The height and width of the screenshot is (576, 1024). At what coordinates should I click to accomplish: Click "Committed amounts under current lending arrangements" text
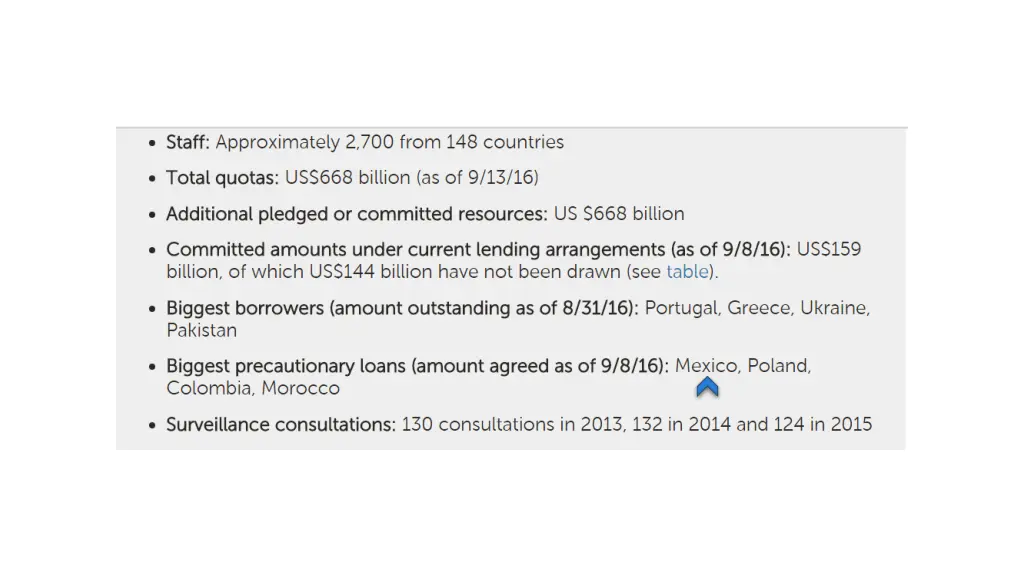click(415, 249)
